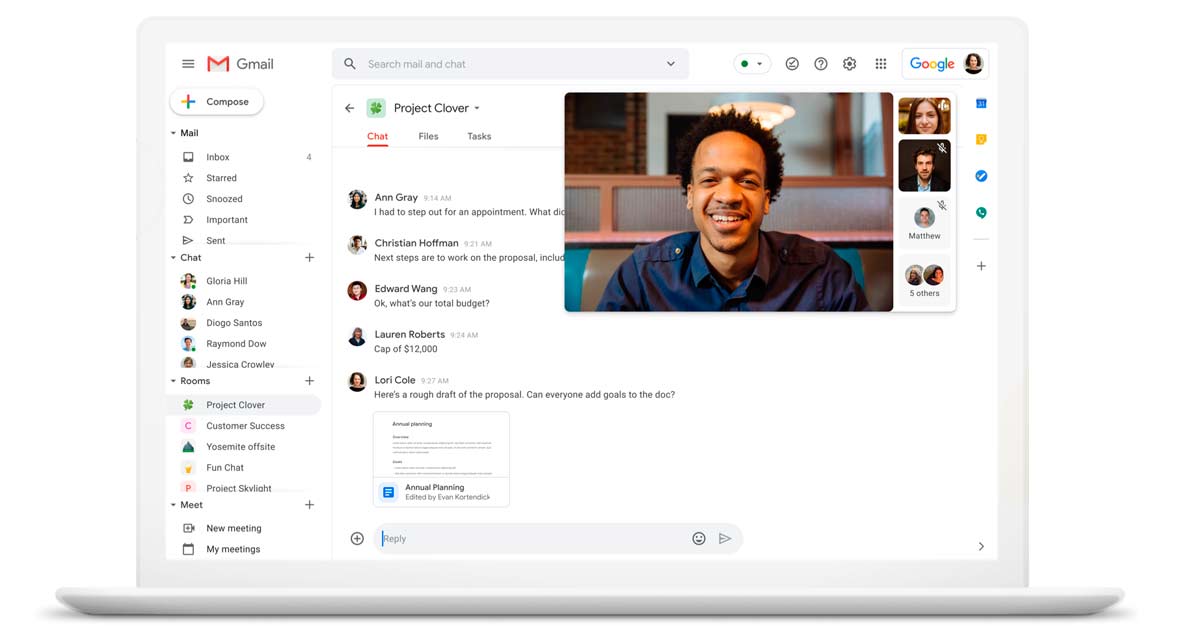Switch to the Tasks tab
The width and height of the screenshot is (1200, 630).
(479, 137)
